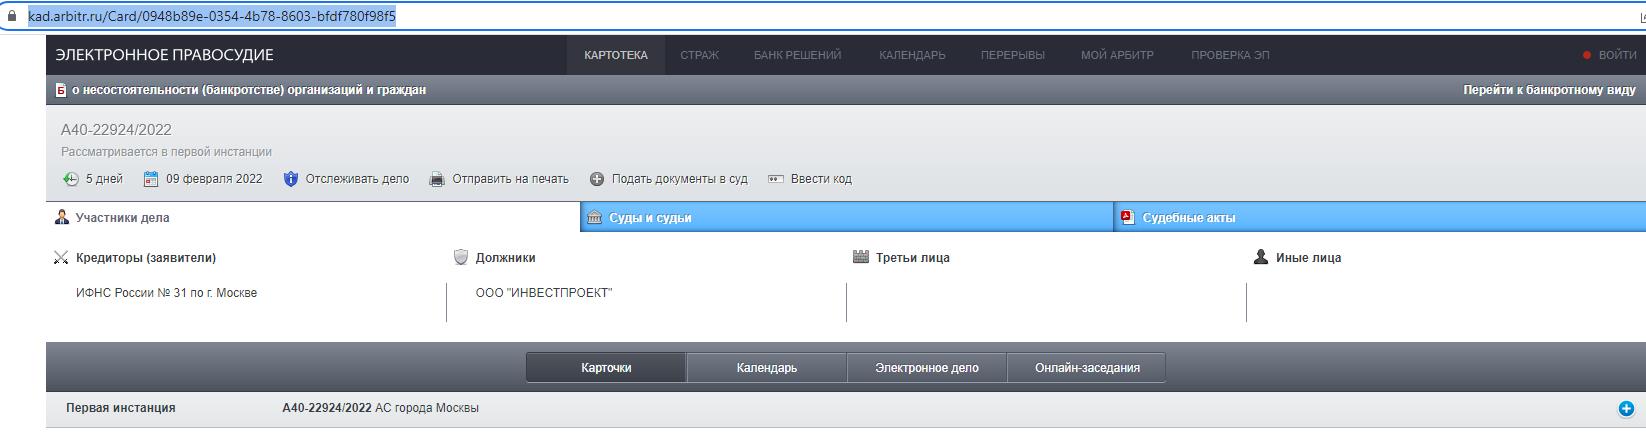Click Подать документы в суд link

[x=680, y=179]
